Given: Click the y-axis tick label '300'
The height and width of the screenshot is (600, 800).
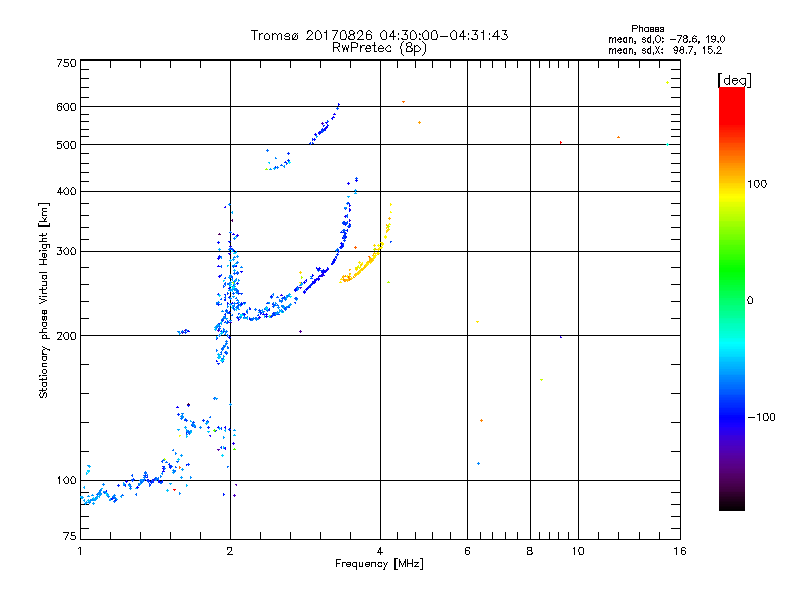Looking at the screenshot, I should [66, 251].
